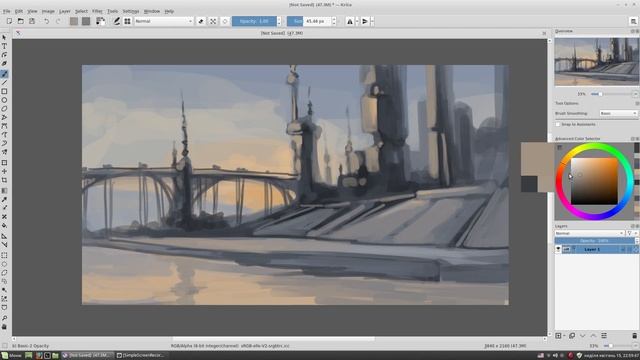Select the Rectangular Selection tool
The width and height of the screenshot is (640, 360).
tap(4, 255)
